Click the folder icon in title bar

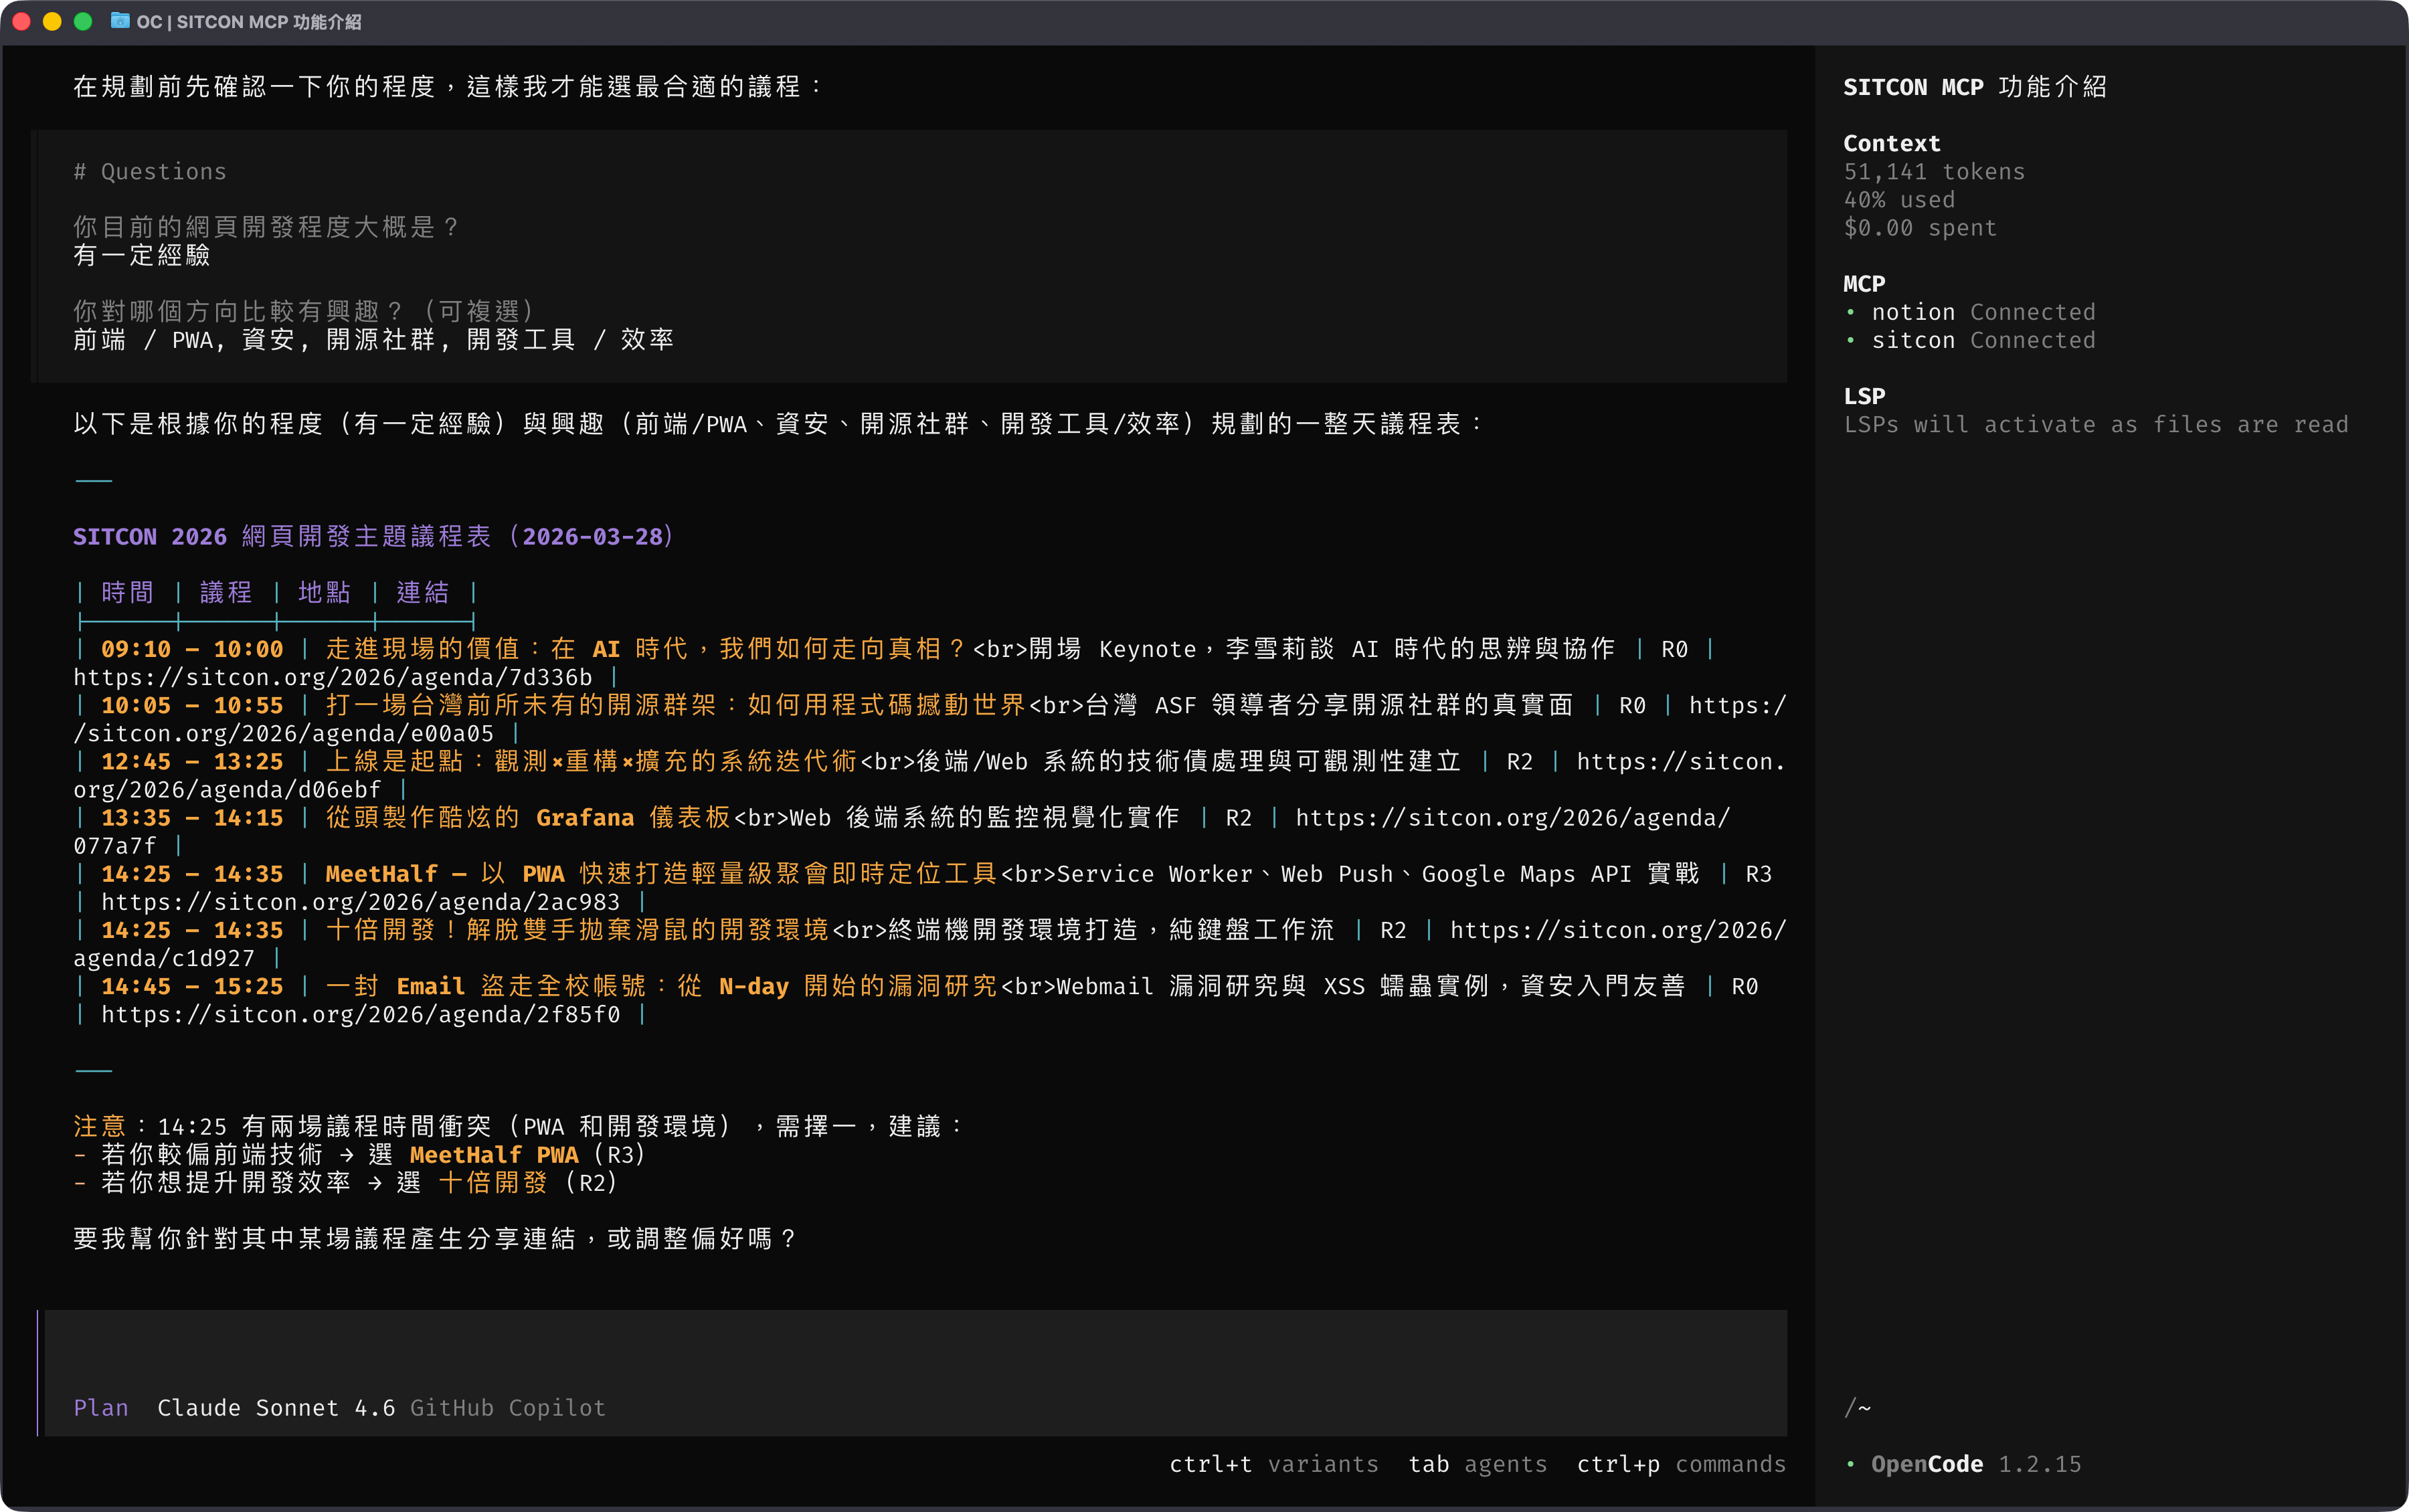(x=120, y=21)
